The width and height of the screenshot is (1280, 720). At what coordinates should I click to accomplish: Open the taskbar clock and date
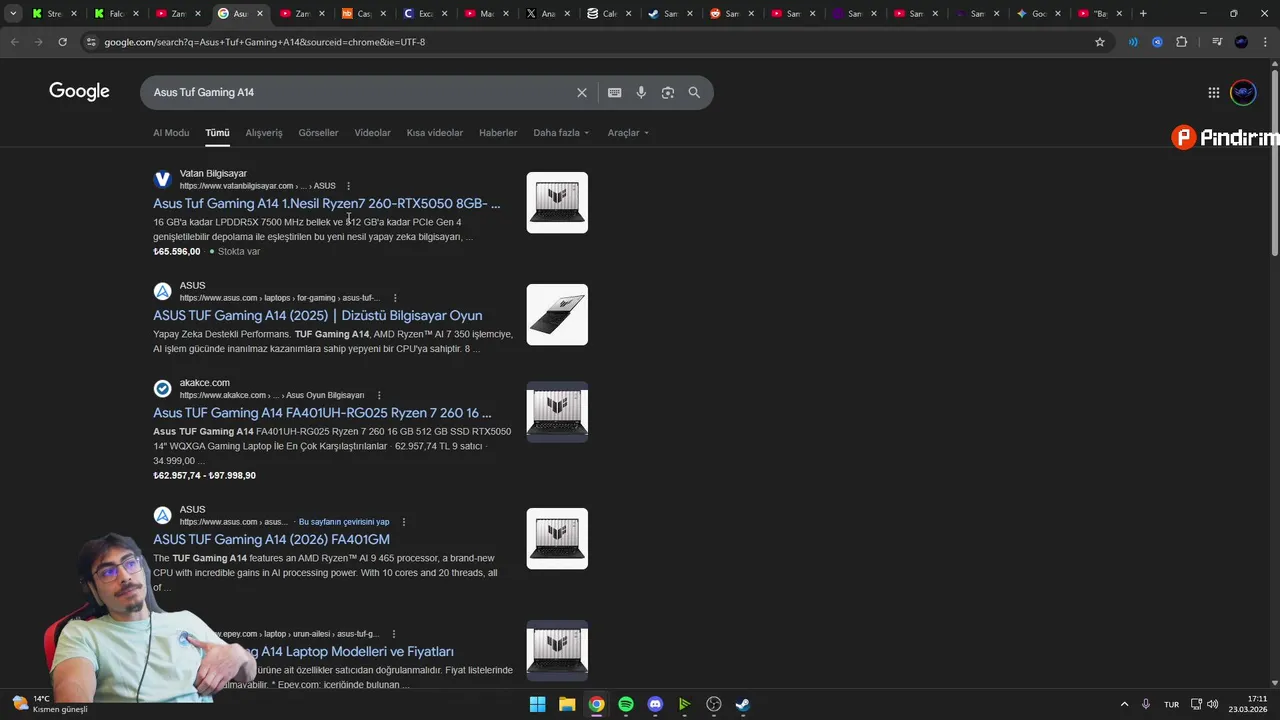[1248, 704]
